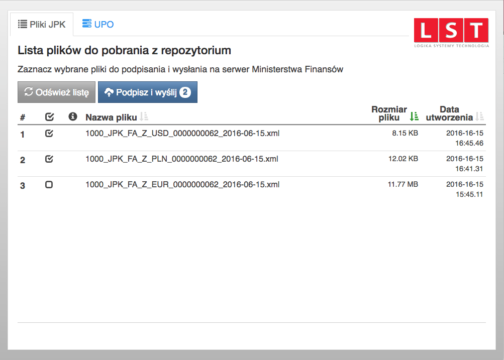The height and width of the screenshot is (360, 504).
Task: Switch to the UPO tab
Action: (x=98, y=24)
